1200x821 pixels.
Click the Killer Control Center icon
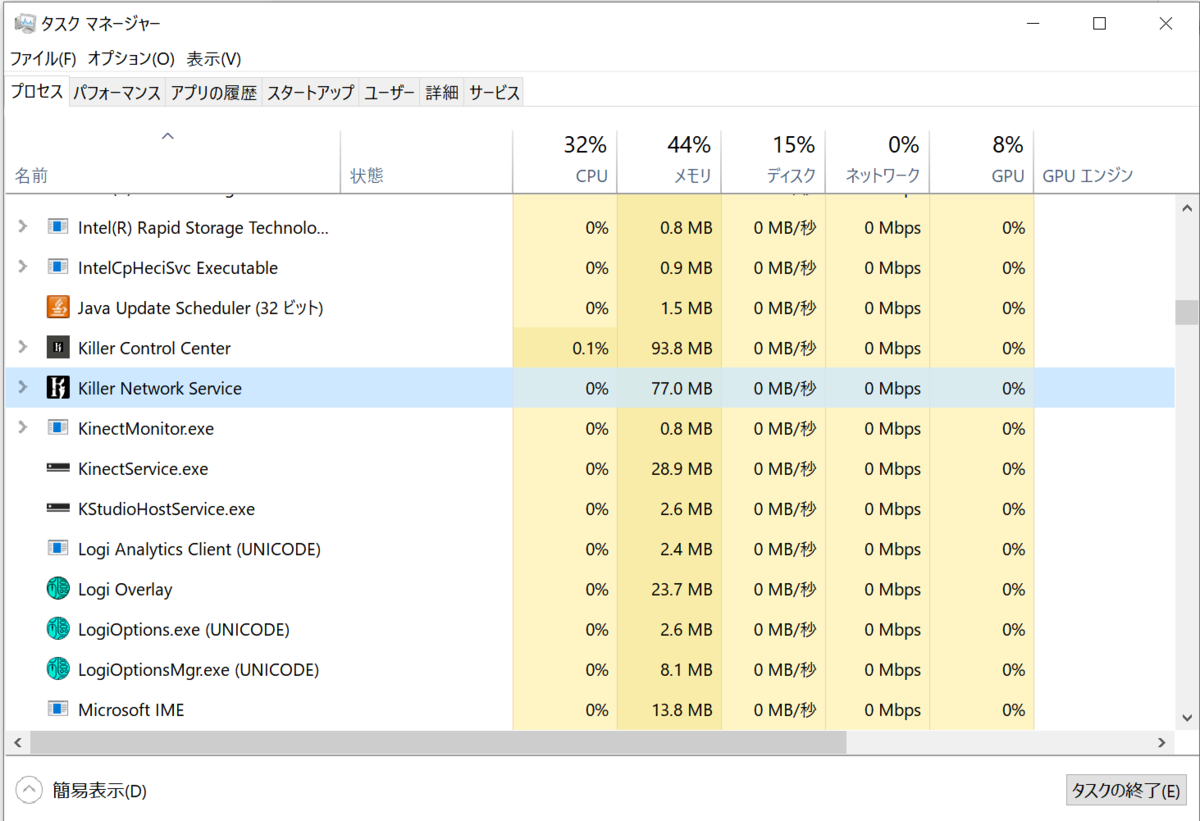tap(57, 347)
